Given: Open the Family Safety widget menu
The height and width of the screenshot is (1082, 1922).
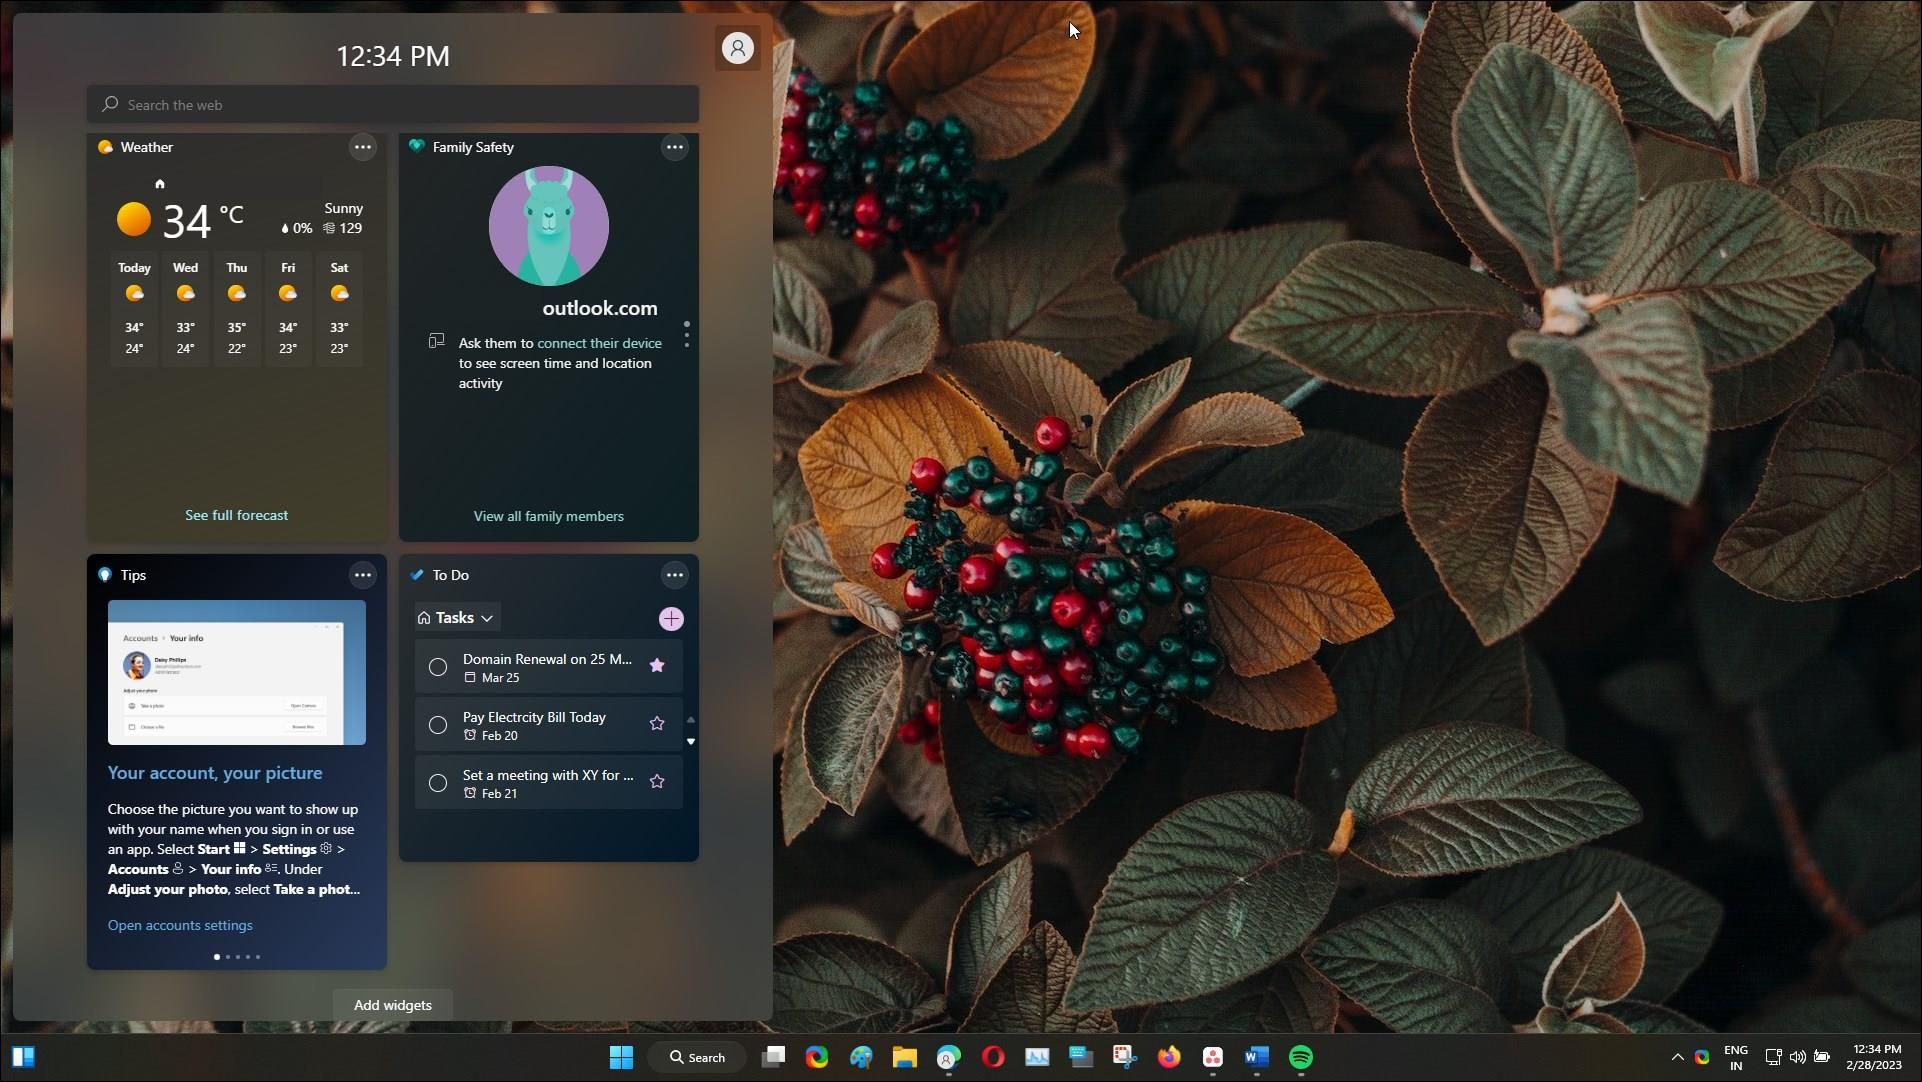Looking at the screenshot, I should [675, 147].
